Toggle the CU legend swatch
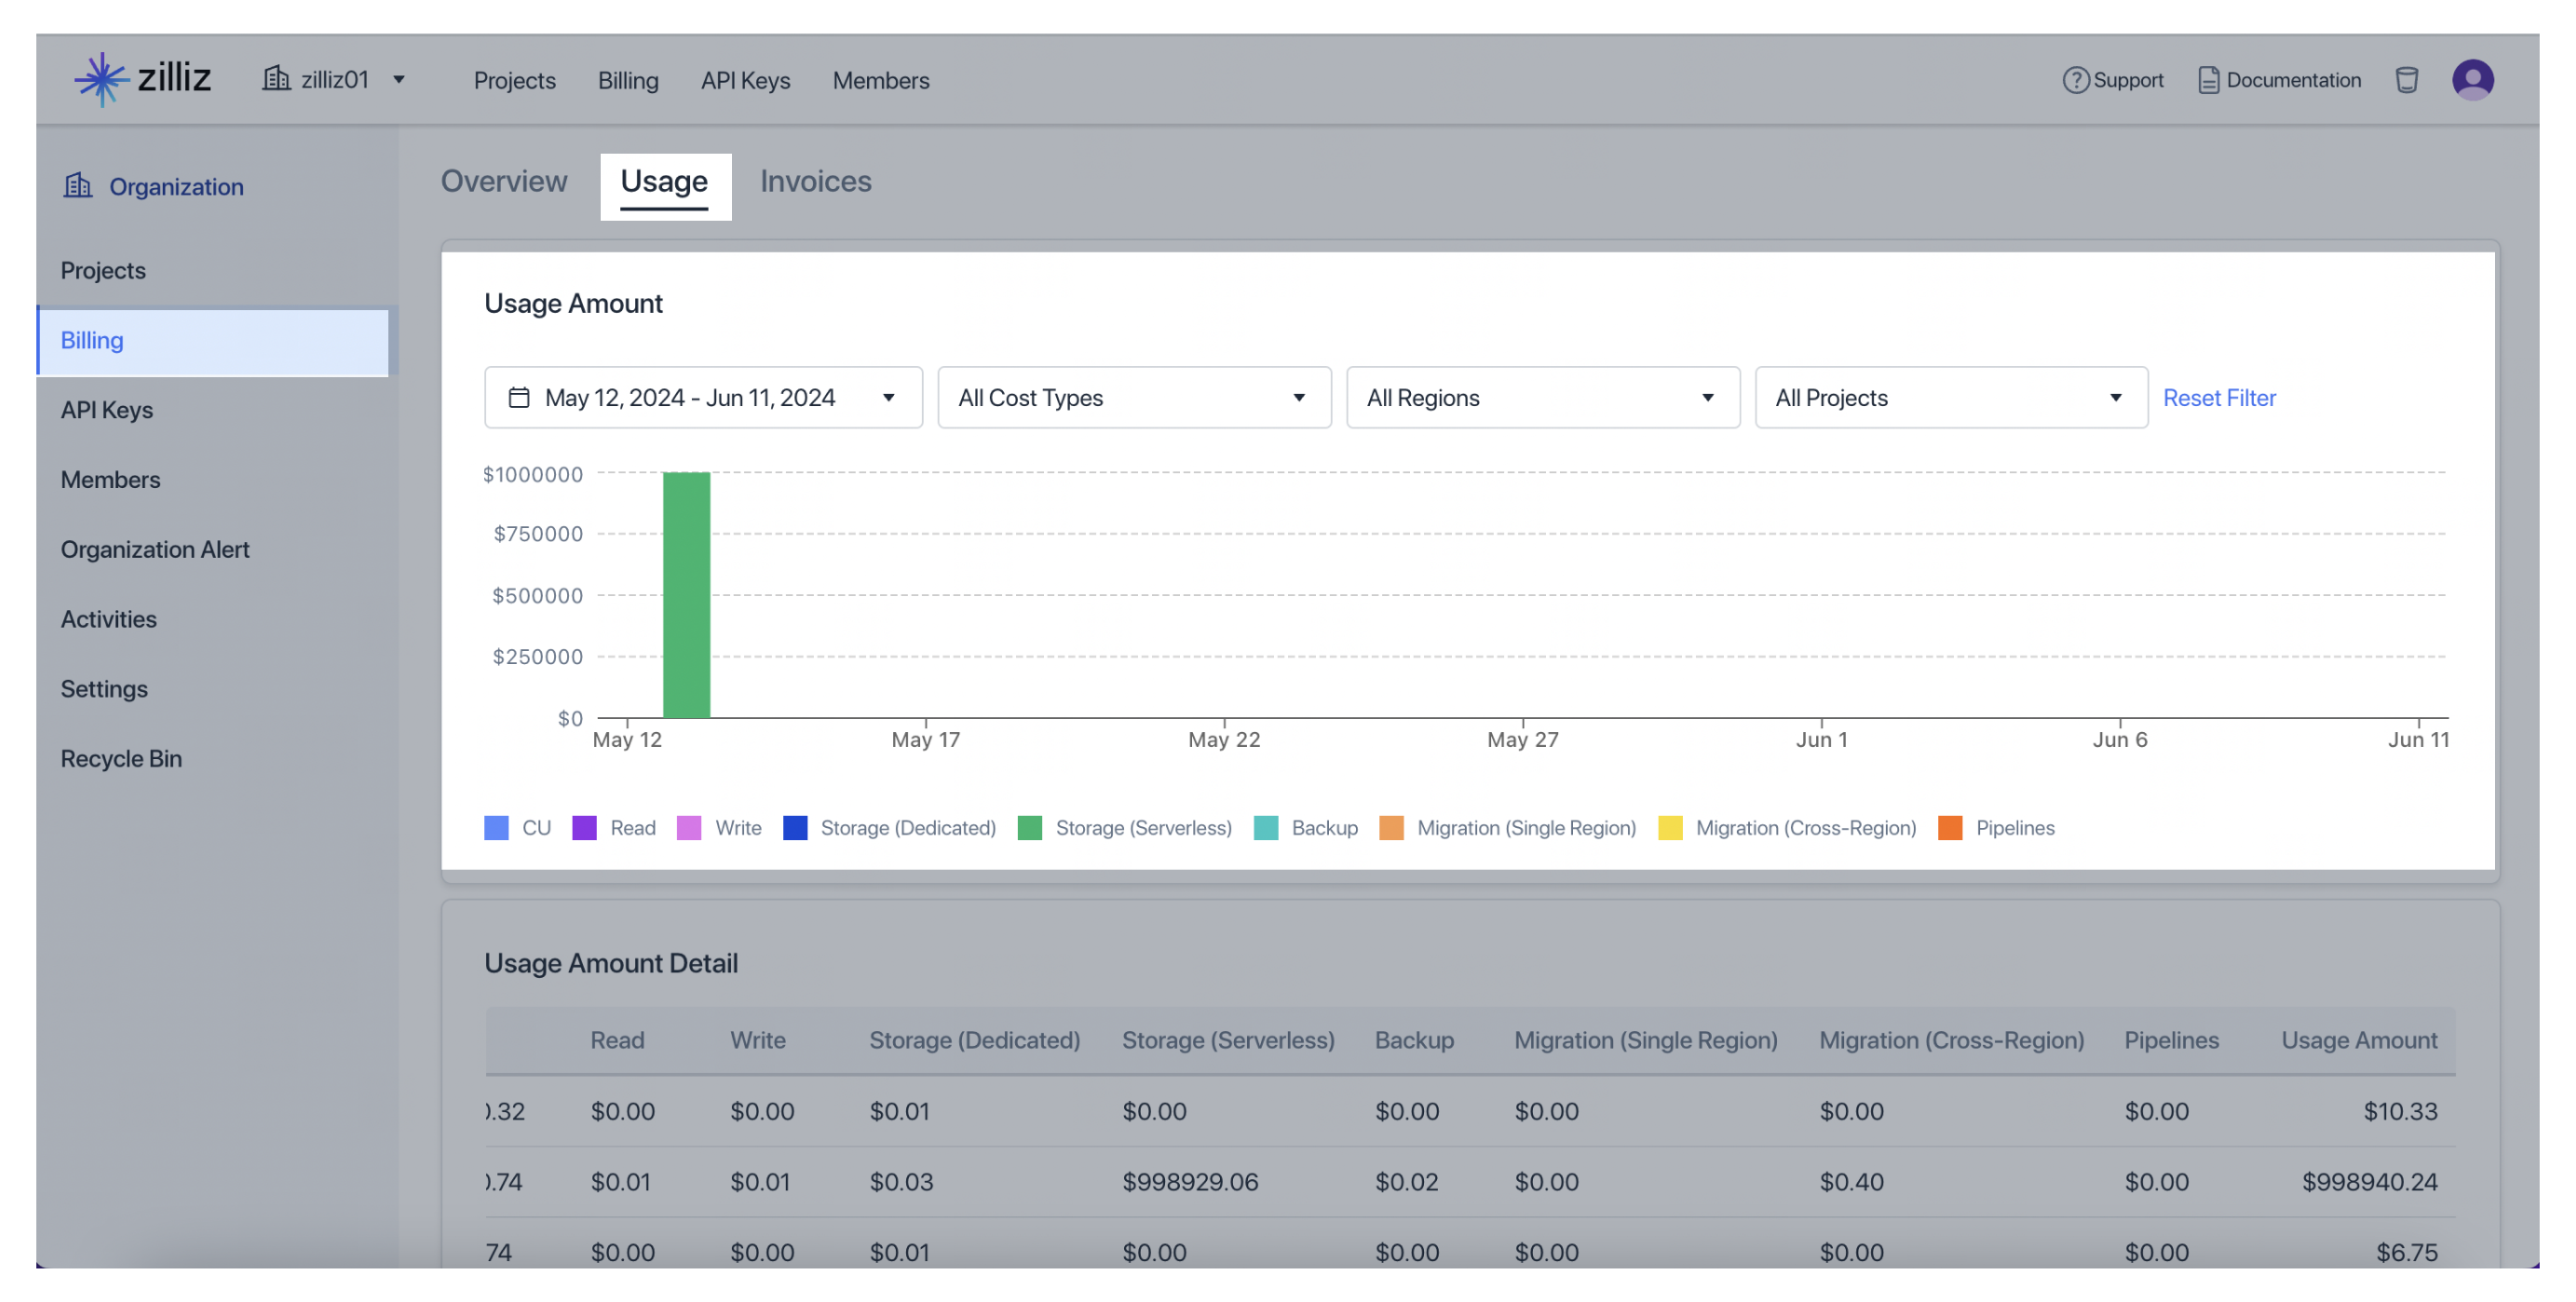Viewport: 2576px width, 1302px height. (496, 827)
